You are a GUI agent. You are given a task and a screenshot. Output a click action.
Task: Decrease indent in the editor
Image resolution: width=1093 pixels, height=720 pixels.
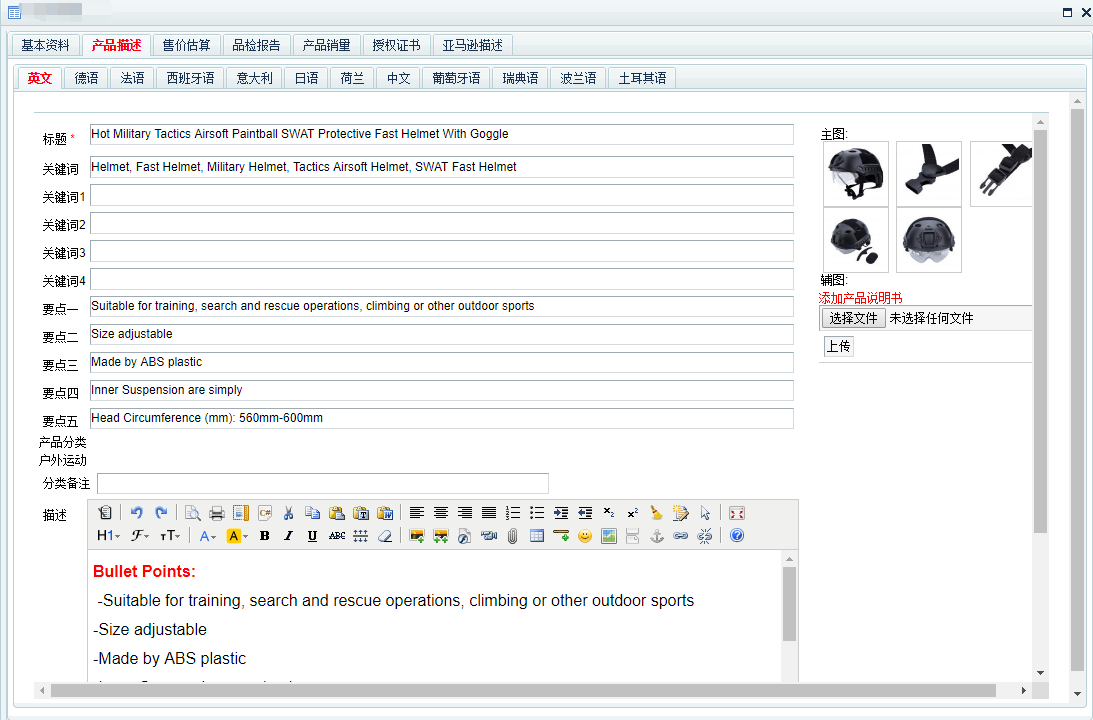[586, 513]
